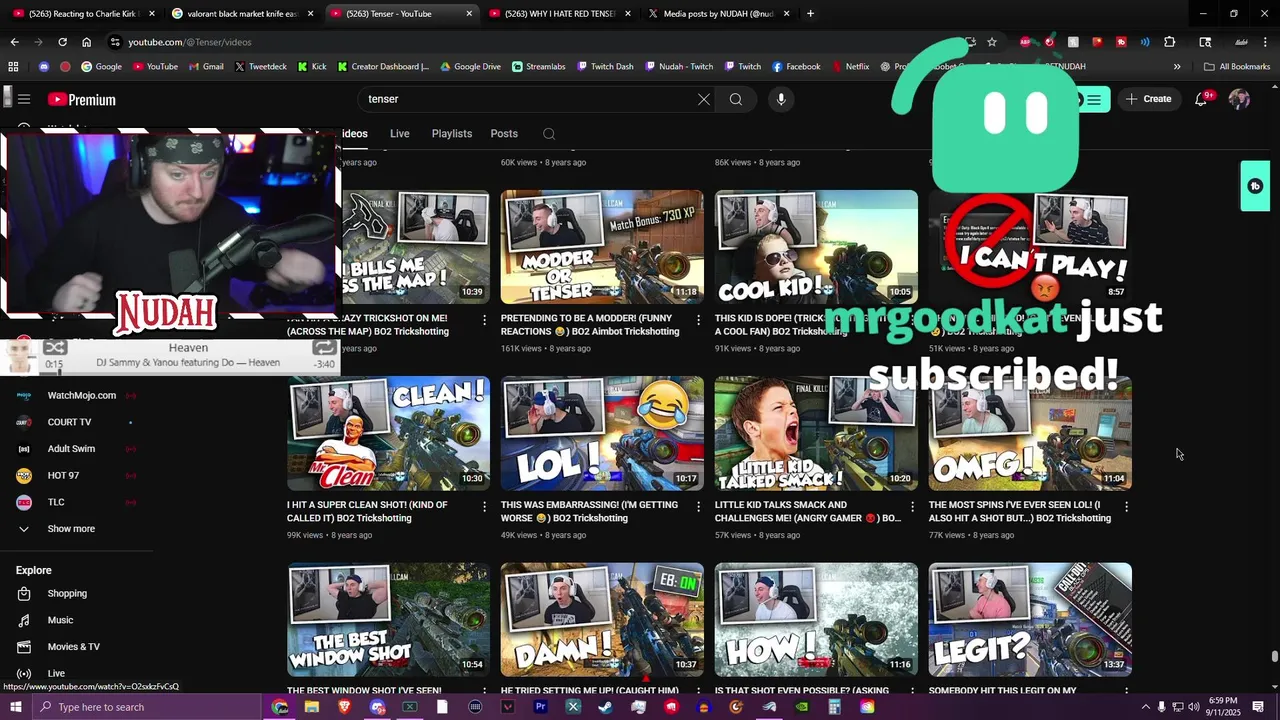Screen dimensions: 1280x720
Task: Click the Windows taskbar search box
Action: click(x=148, y=707)
